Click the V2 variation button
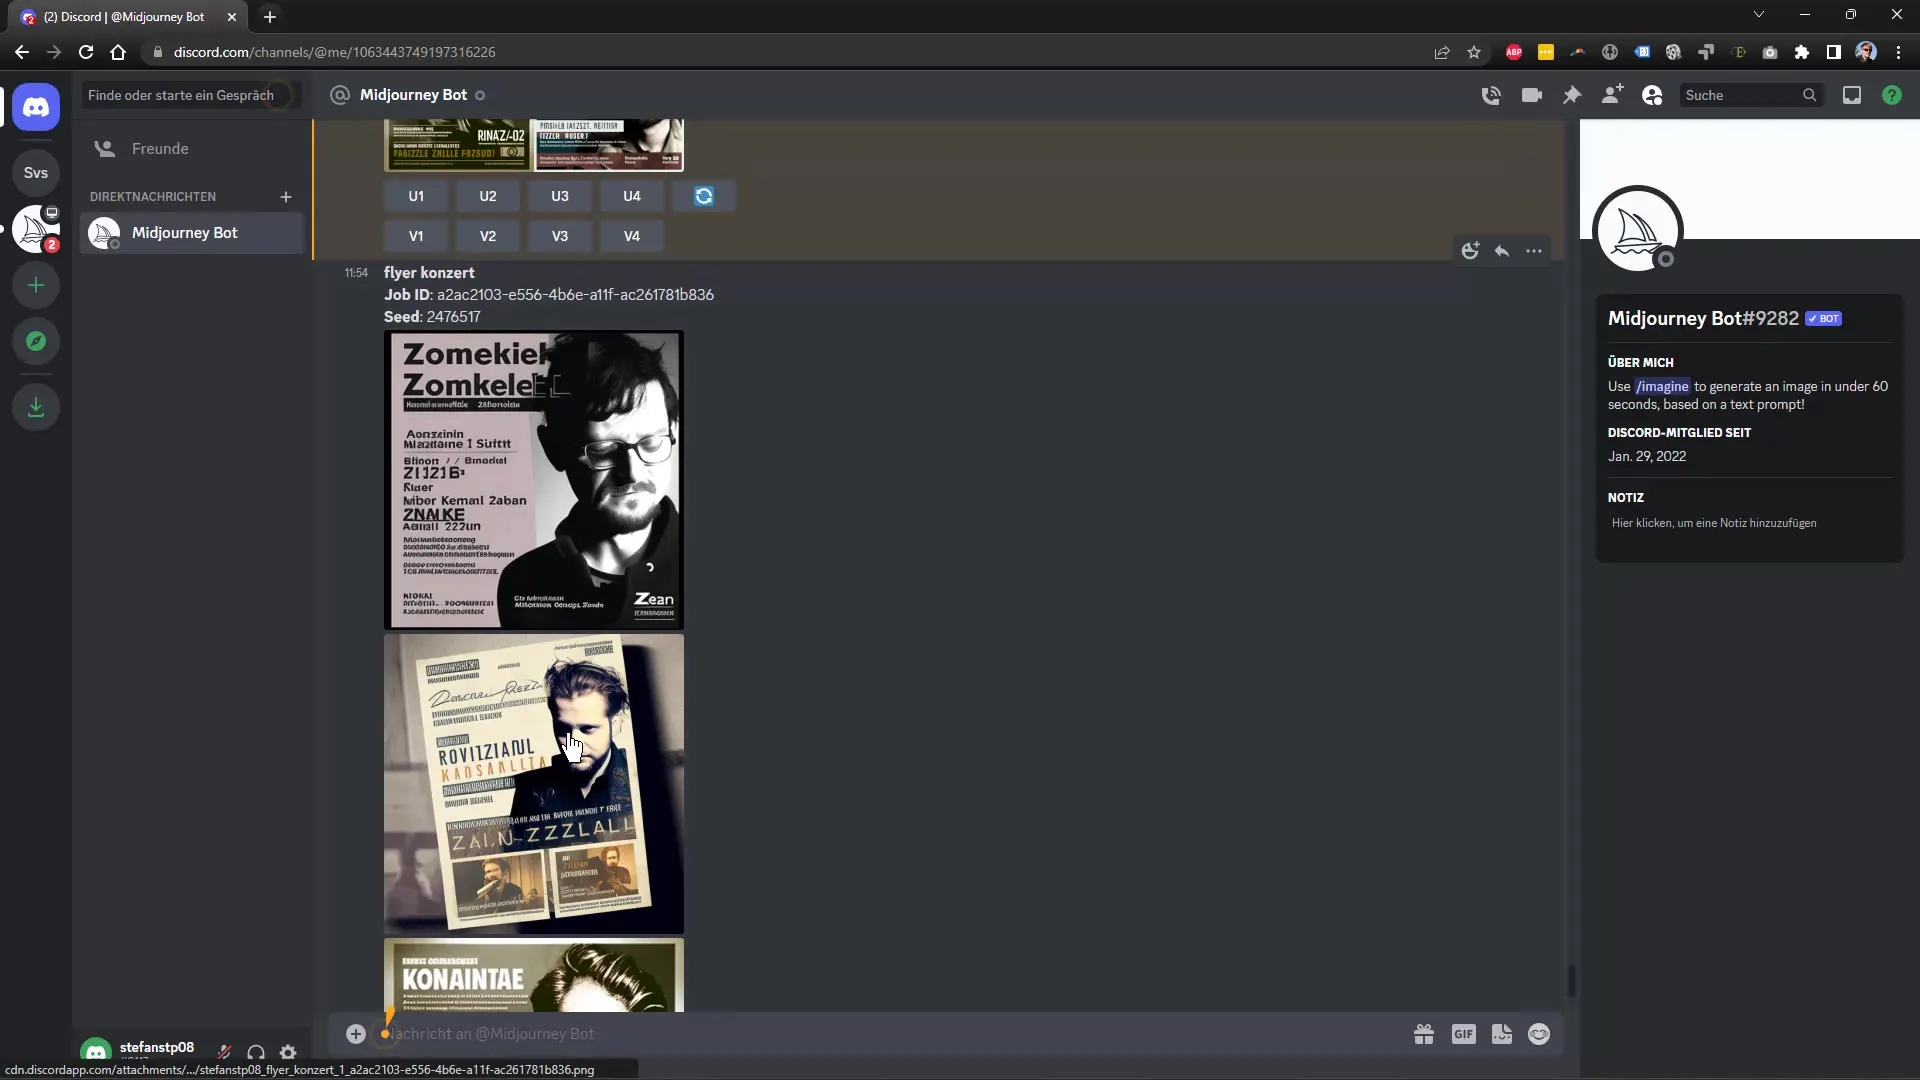Screen dimensions: 1920x1080 pos(488,236)
